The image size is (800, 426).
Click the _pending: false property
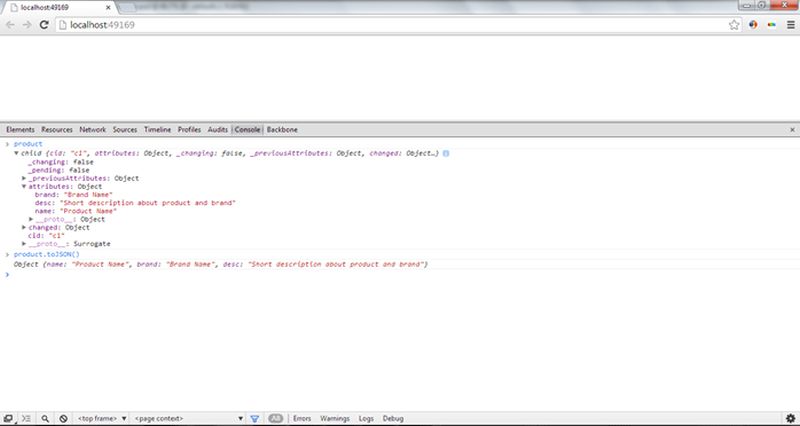click(x=59, y=170)
